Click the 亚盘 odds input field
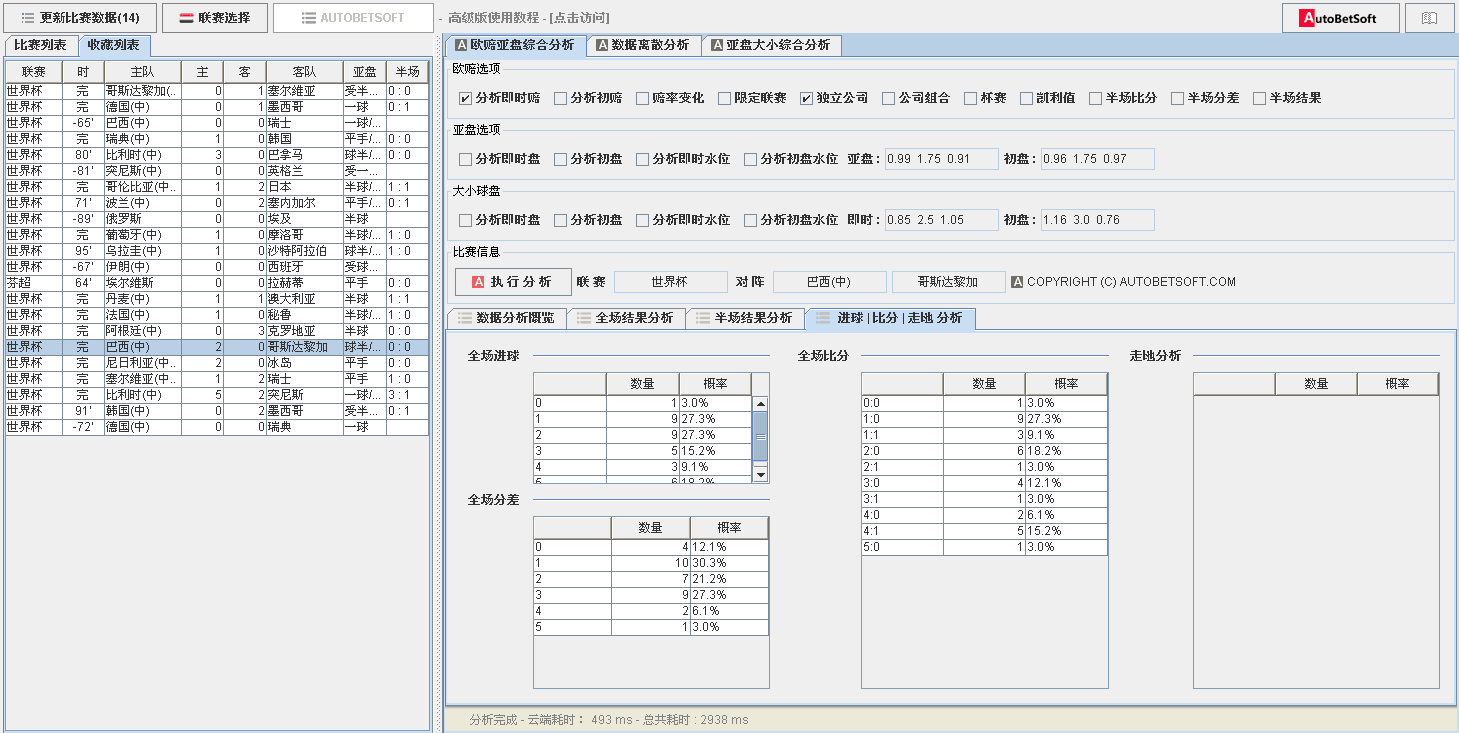Screen dimensions: 1459x733 pyautogui.click(x=941, y=159)
